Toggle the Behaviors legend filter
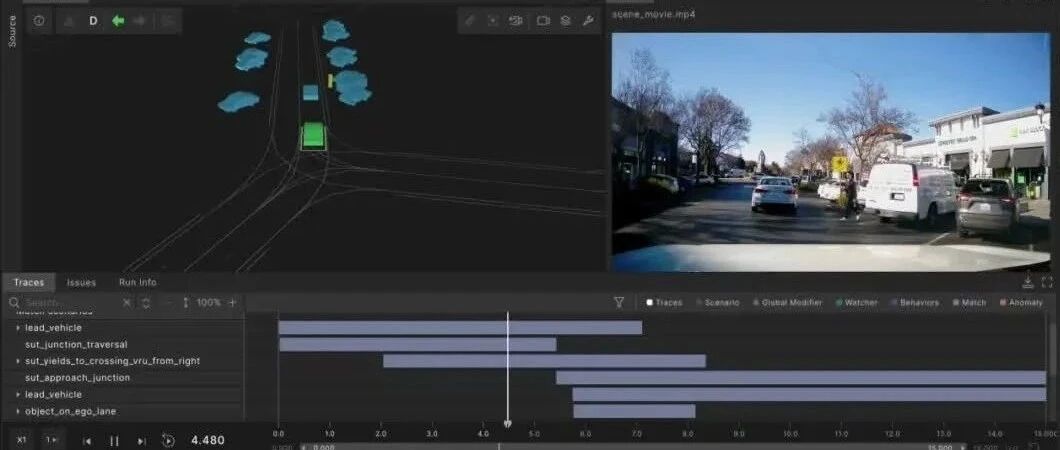 tap(915, 303)
